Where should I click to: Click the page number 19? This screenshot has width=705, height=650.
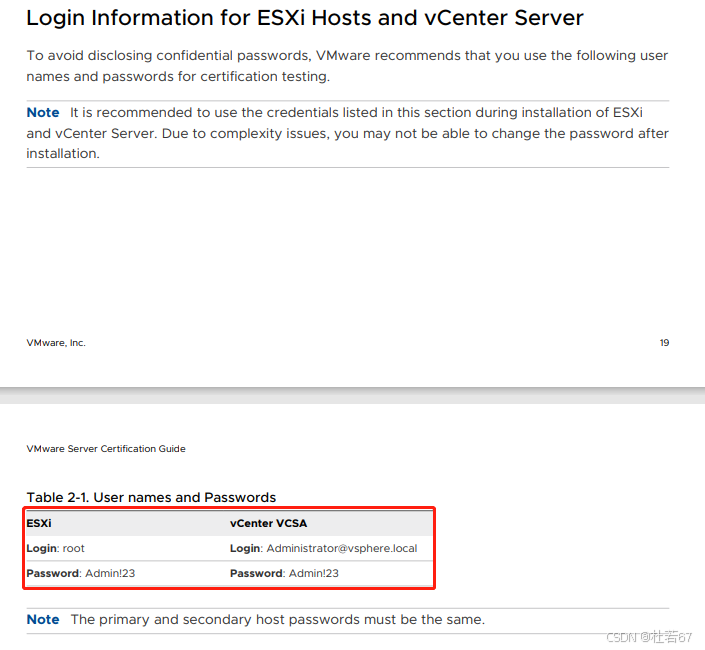click(x=664, y=343)
